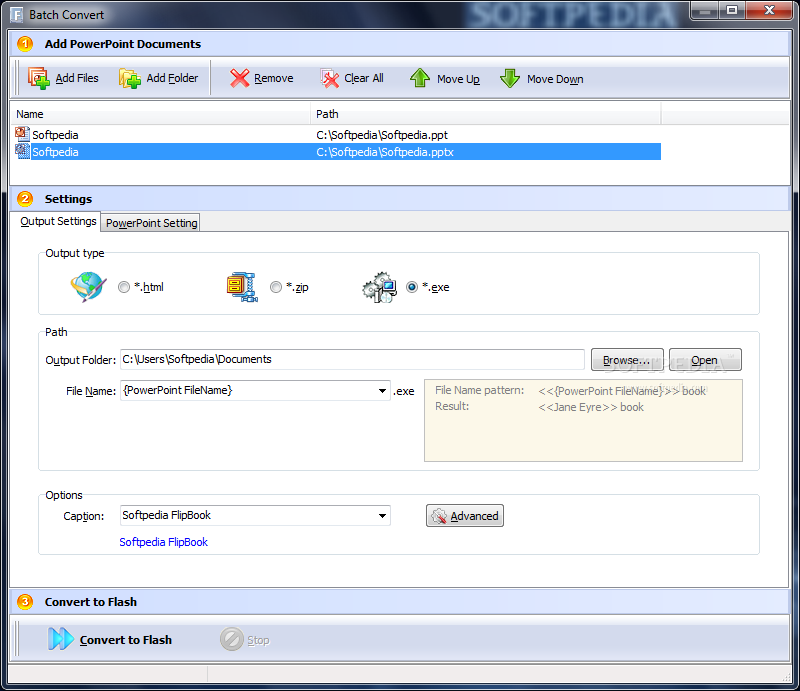Click the Softpedia FlipBook blue link
Screen dimensions: 800x691
[163, 542]
